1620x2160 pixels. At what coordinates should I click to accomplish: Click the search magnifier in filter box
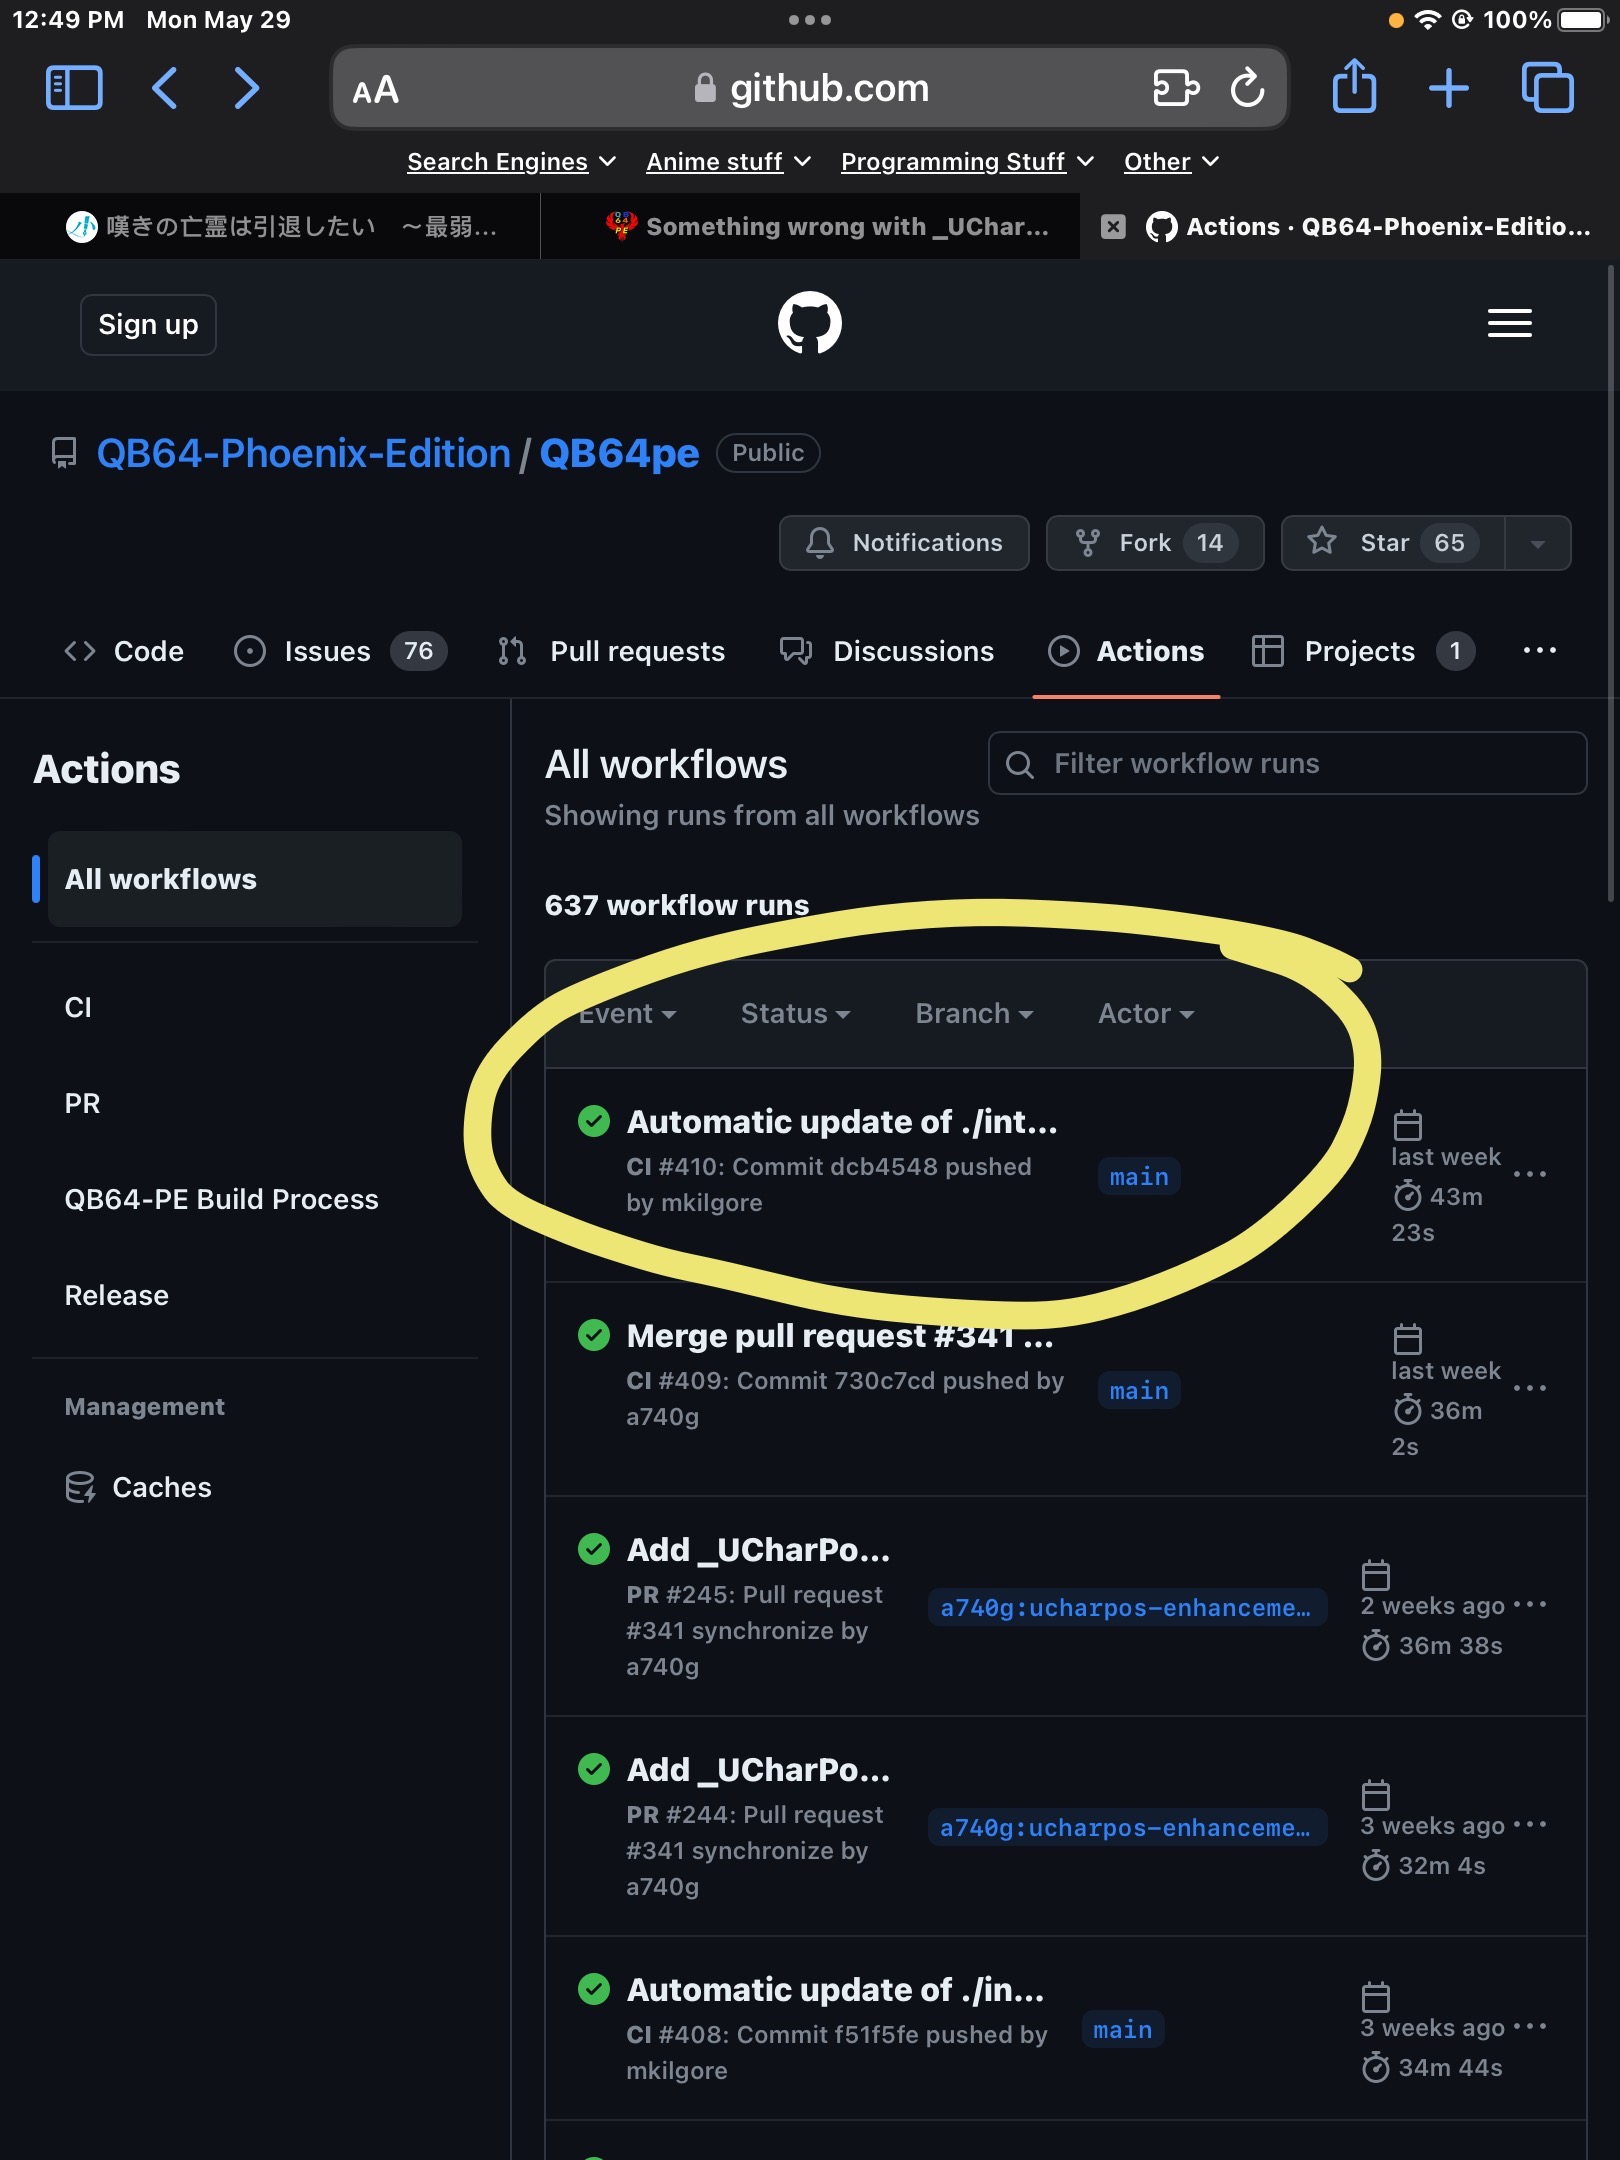tap(1019, 764)
